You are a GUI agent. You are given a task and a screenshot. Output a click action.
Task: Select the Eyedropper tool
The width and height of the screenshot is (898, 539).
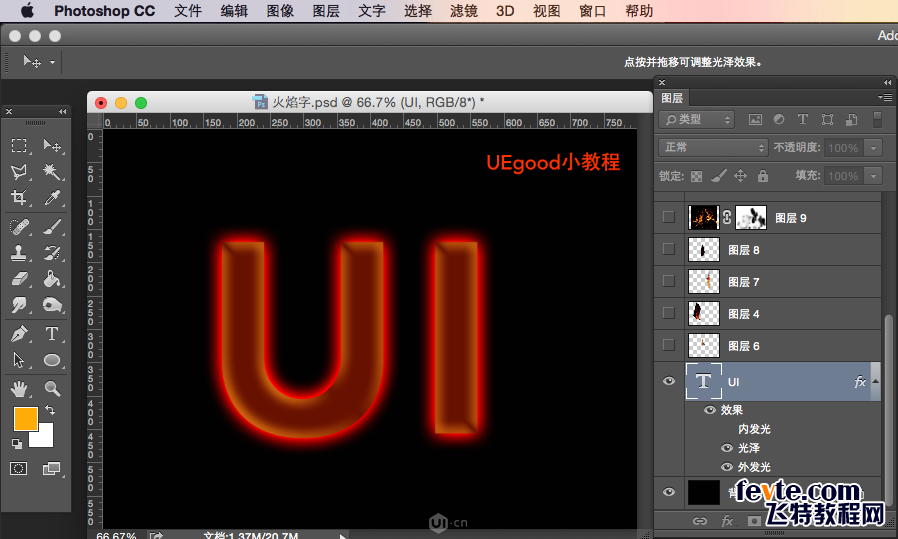click(52, 198)
